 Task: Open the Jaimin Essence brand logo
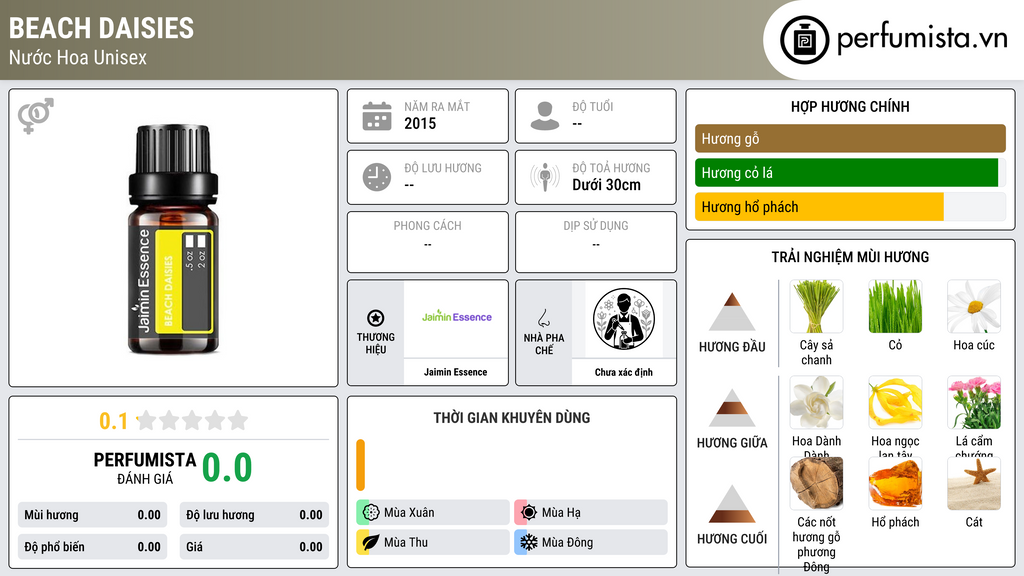pos(456,317)
